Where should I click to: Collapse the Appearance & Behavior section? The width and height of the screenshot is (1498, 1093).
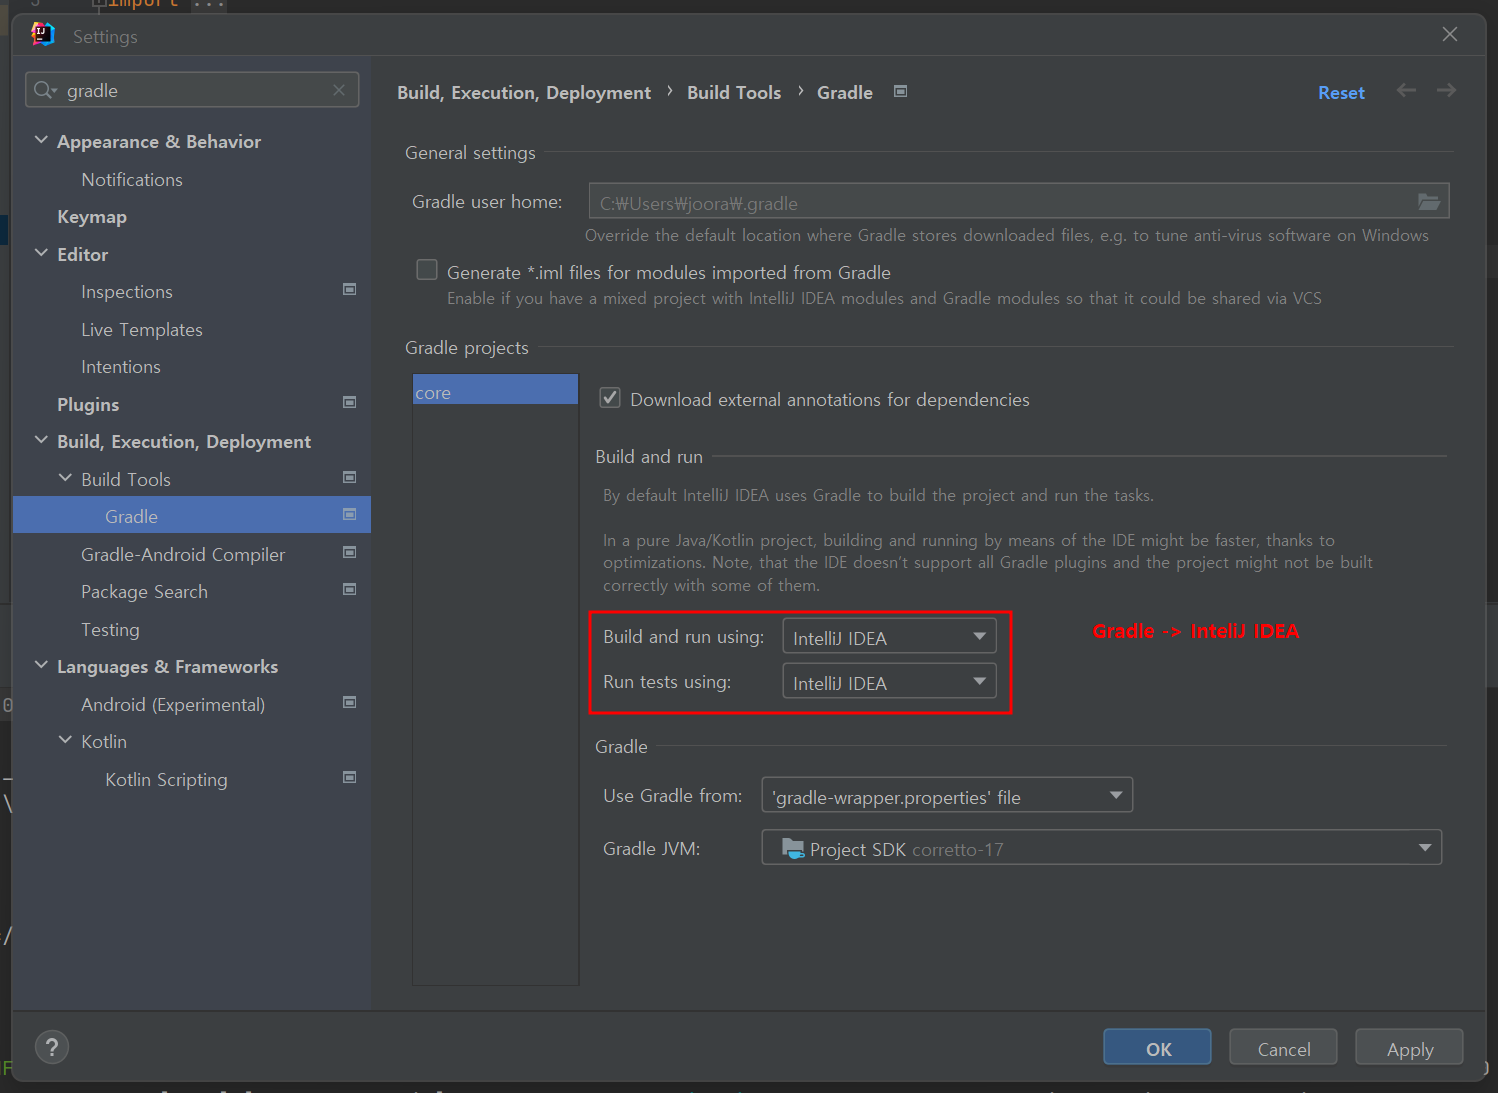(41, 140)
